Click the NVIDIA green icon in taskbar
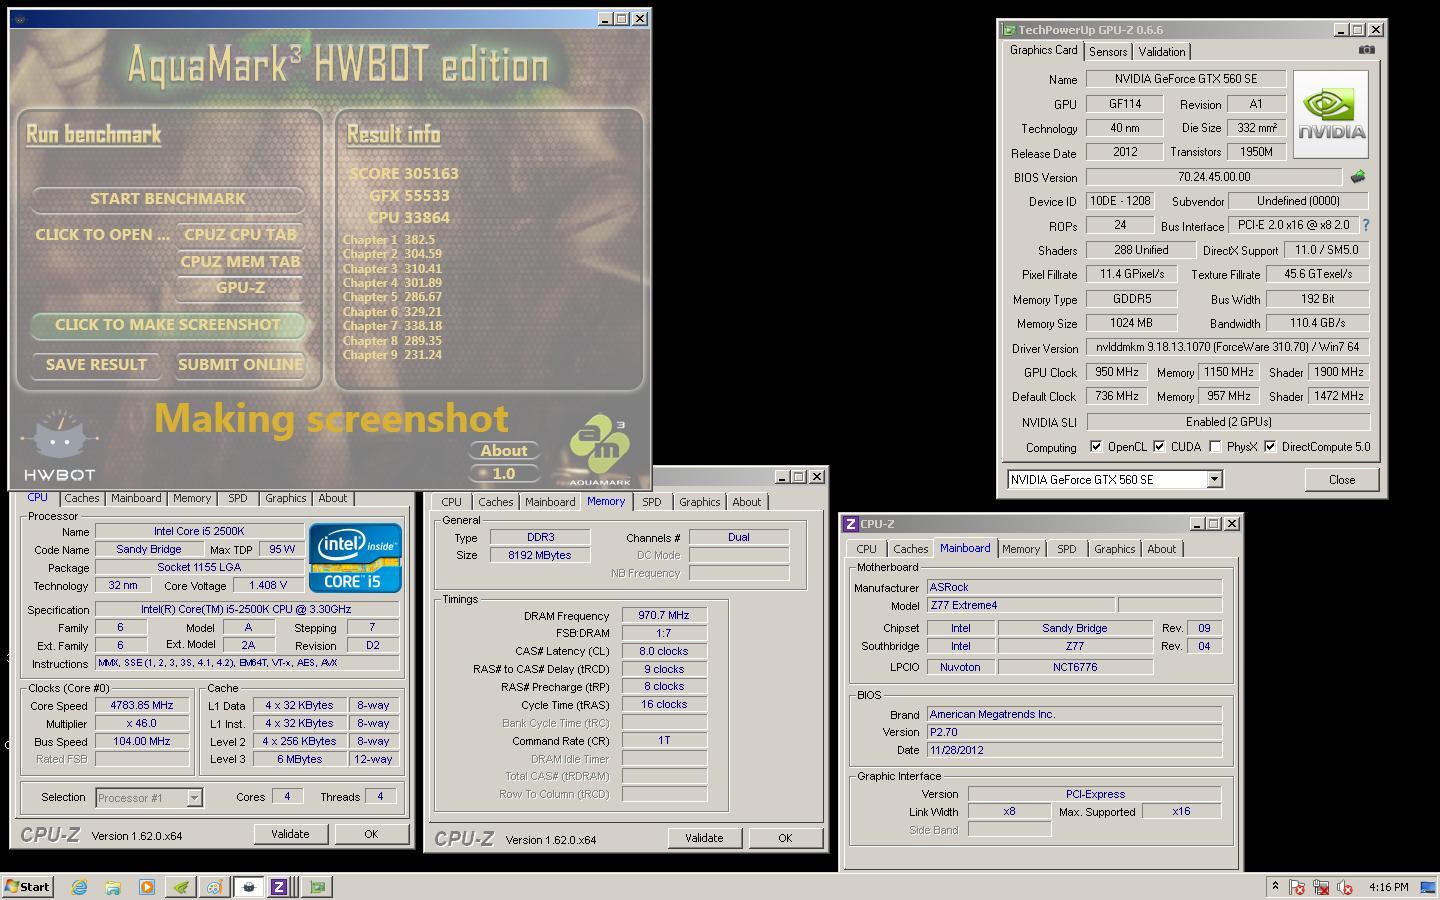Screen dimensions: 1440x900 click(x=181, y=887)
